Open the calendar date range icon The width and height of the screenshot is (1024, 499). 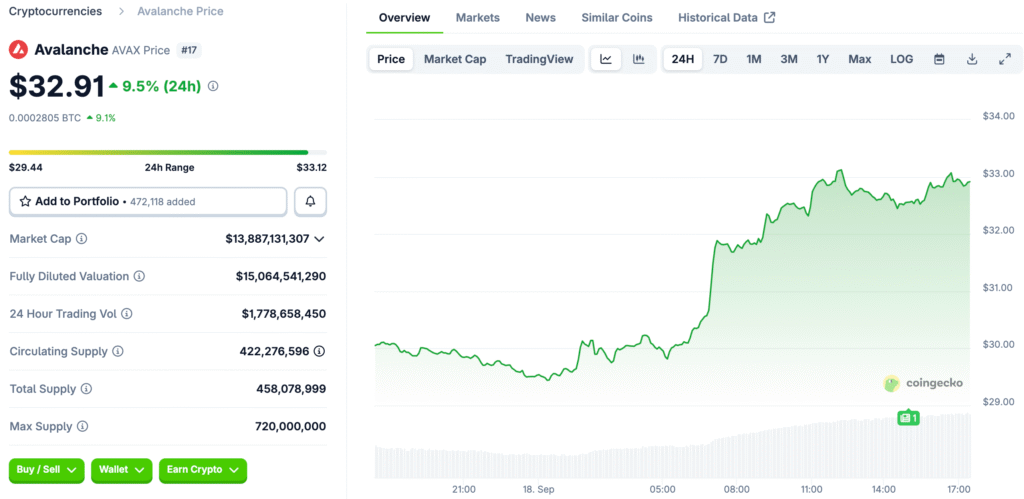939,59
